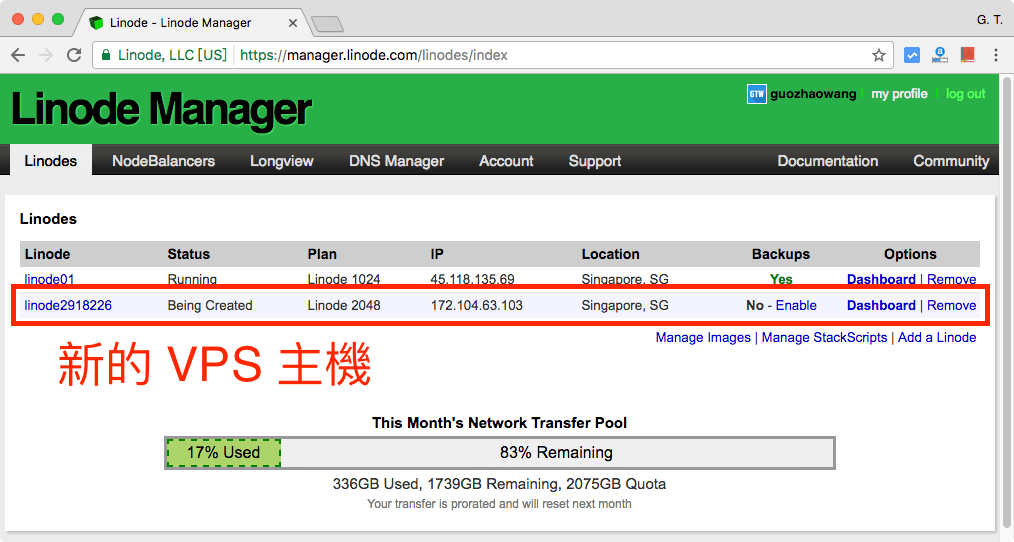This screenshot has height=542, width=1014.
Task: Open Manage StackScripts
Action: pyautogui.click(x=824, y=338)
